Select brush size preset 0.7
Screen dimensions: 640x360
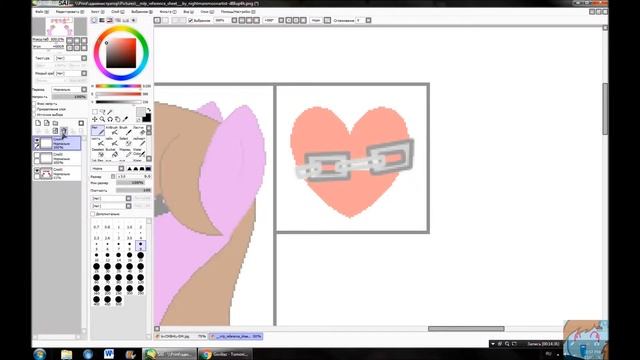click(96, 225)
